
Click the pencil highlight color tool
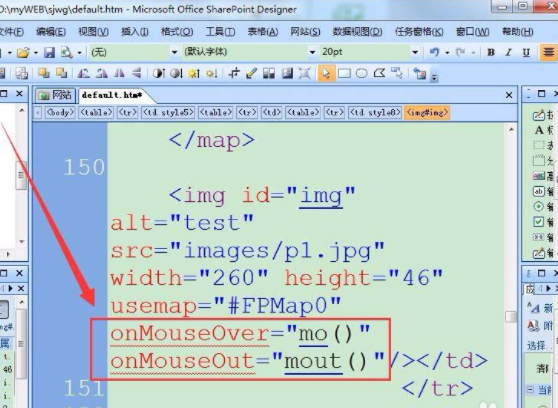click(251, 73)
